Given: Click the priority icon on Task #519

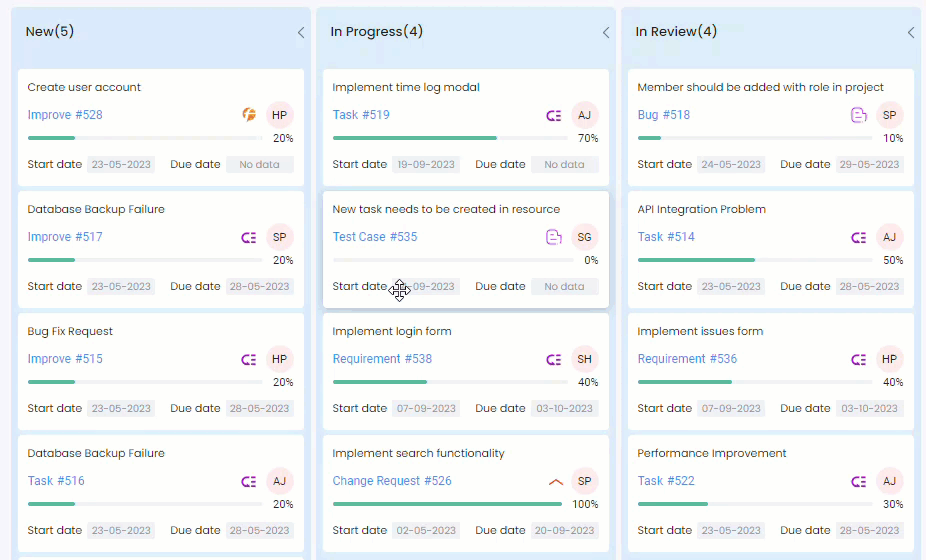Looking at the screenshot, I should [x=554, y=115].
